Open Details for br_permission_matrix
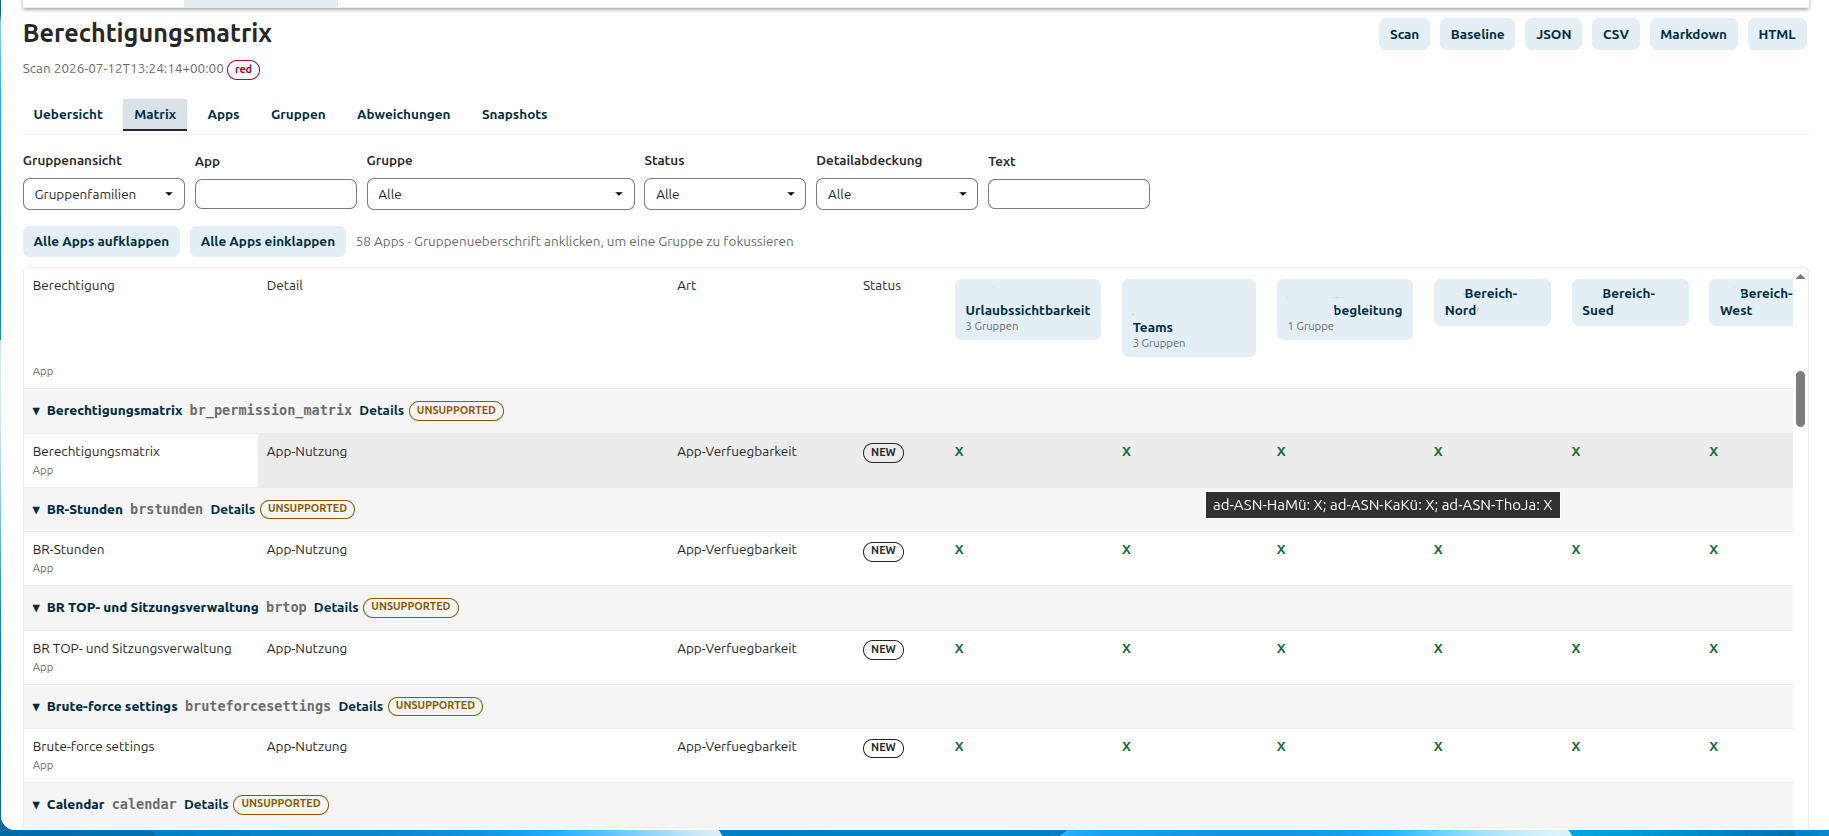The height and width of the screenshot is (836, 1829). point(382,411)
